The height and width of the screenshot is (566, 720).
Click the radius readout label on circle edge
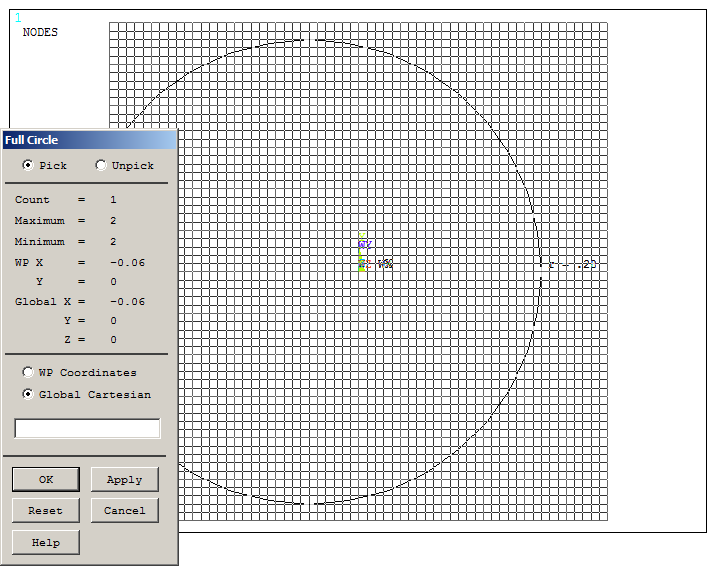(572, 264)
